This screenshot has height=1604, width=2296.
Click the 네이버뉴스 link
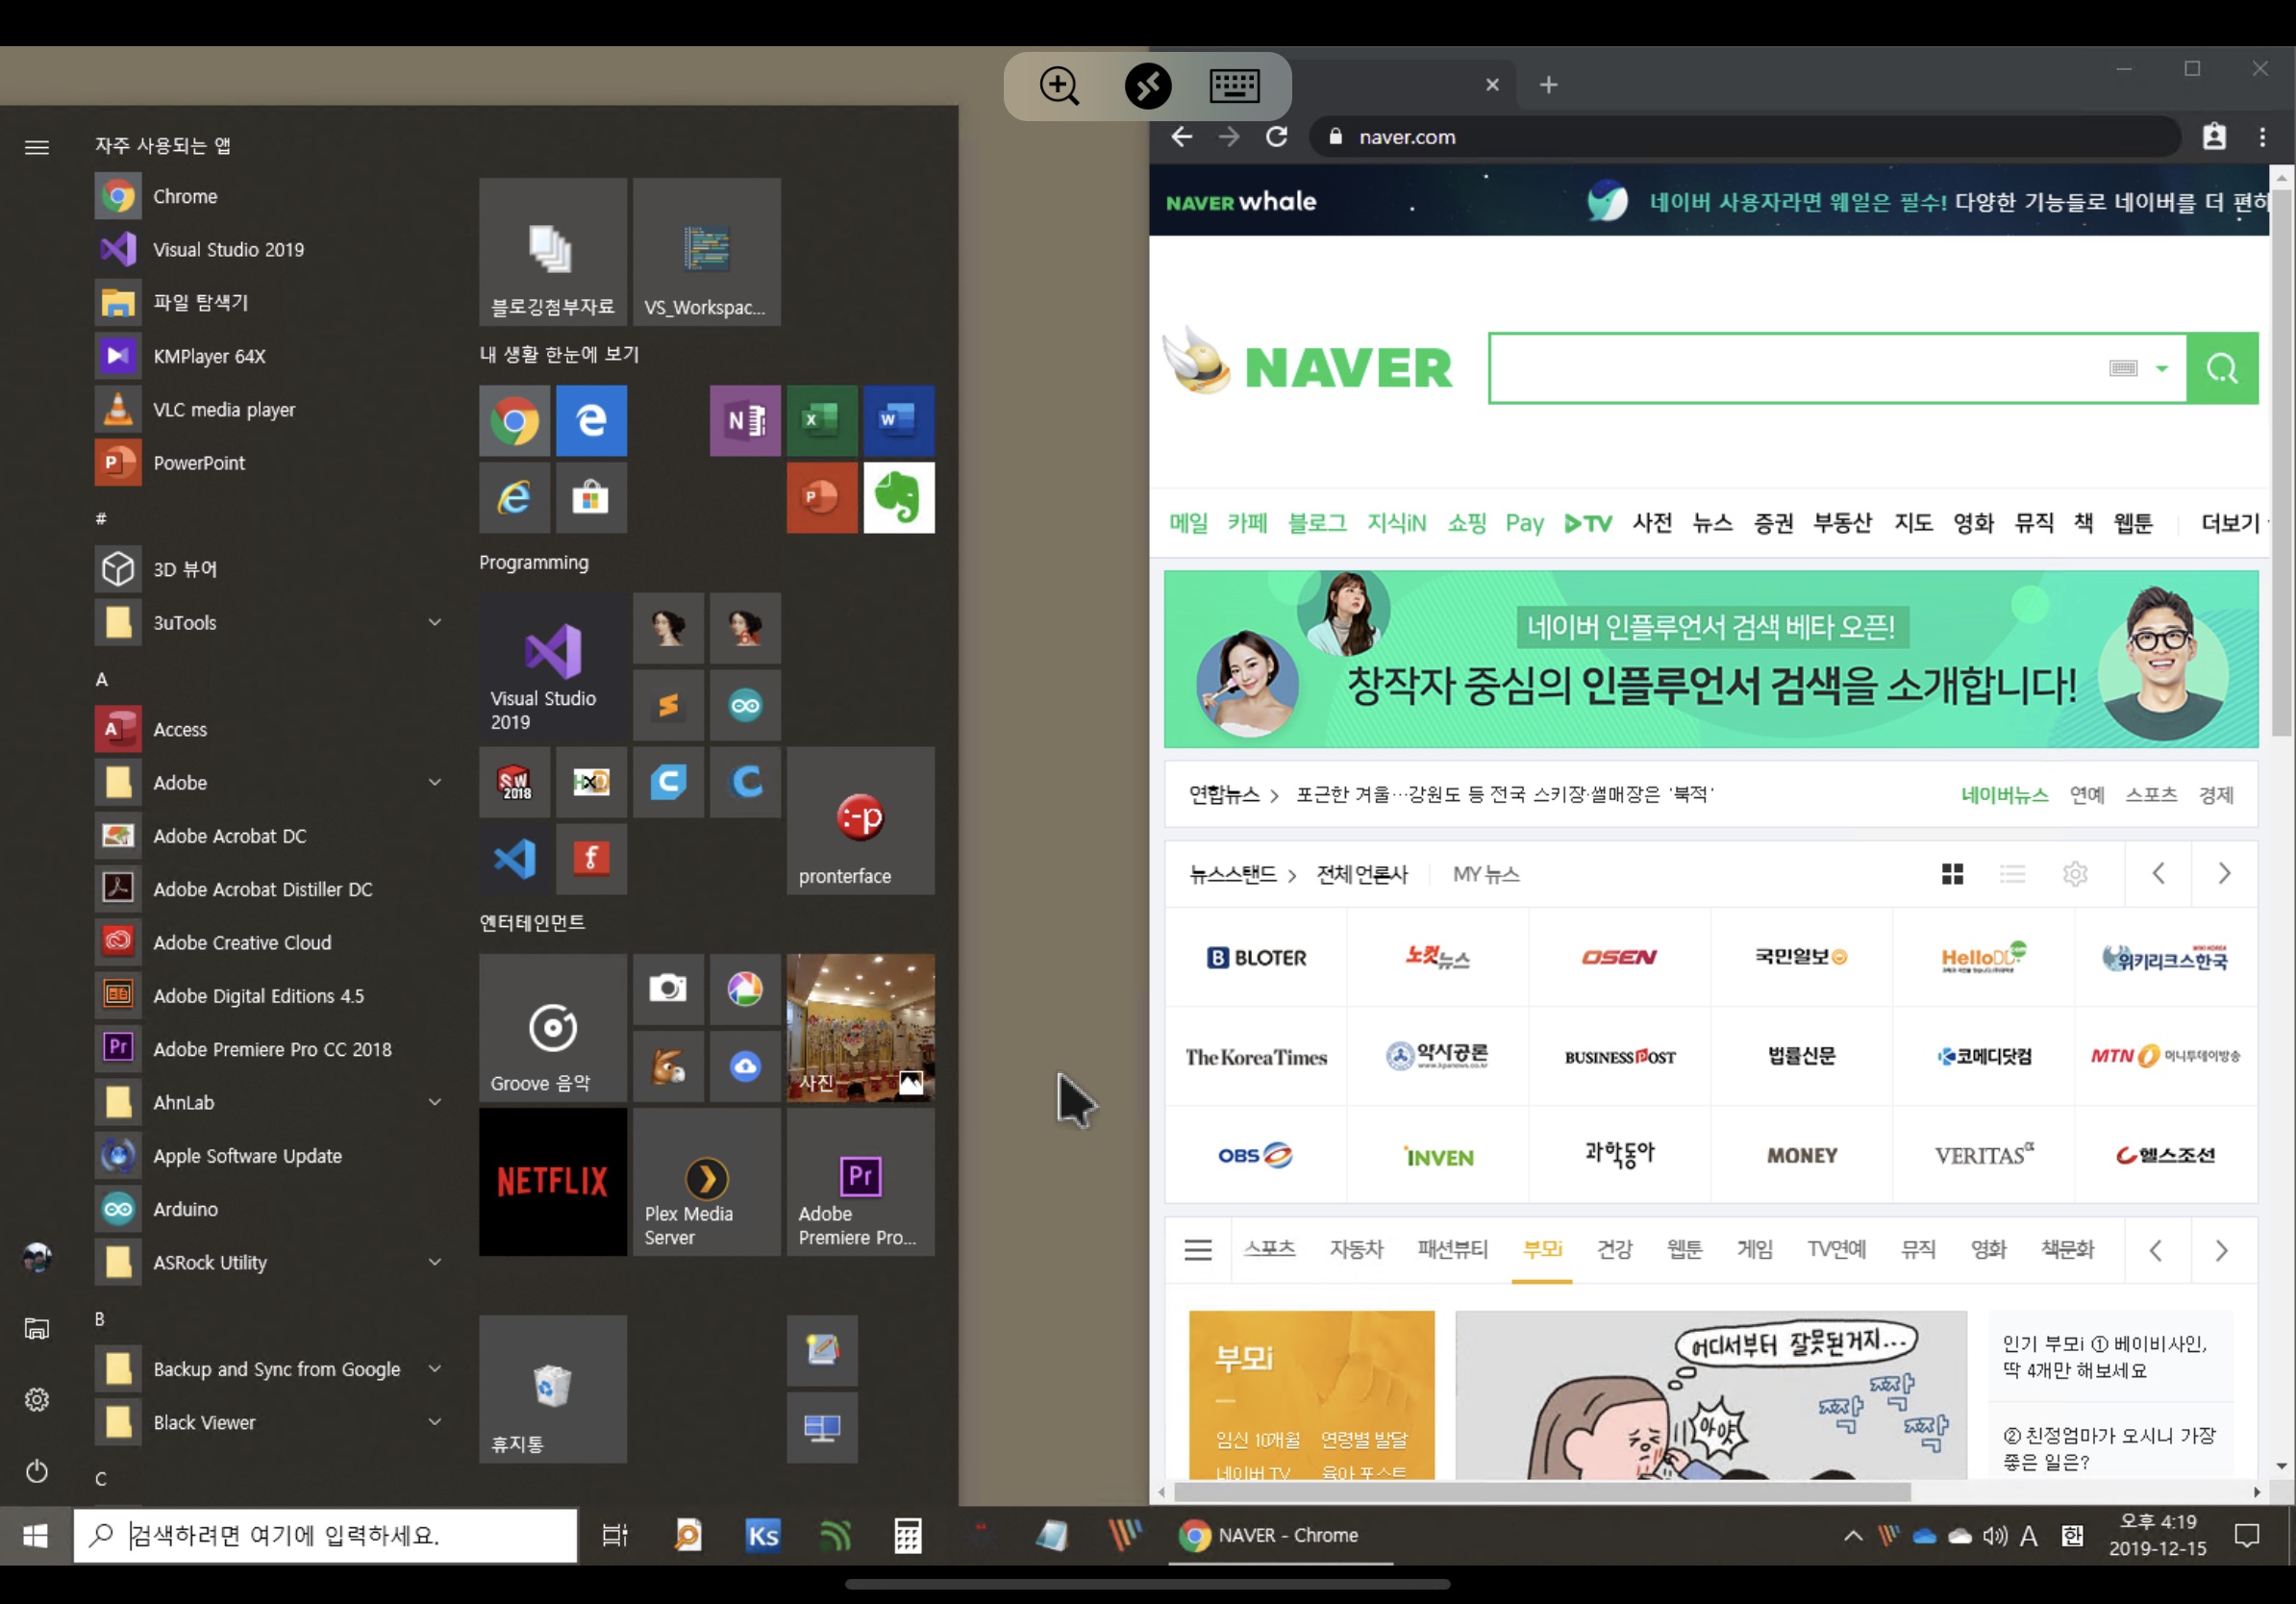(x=2003, y=794)
